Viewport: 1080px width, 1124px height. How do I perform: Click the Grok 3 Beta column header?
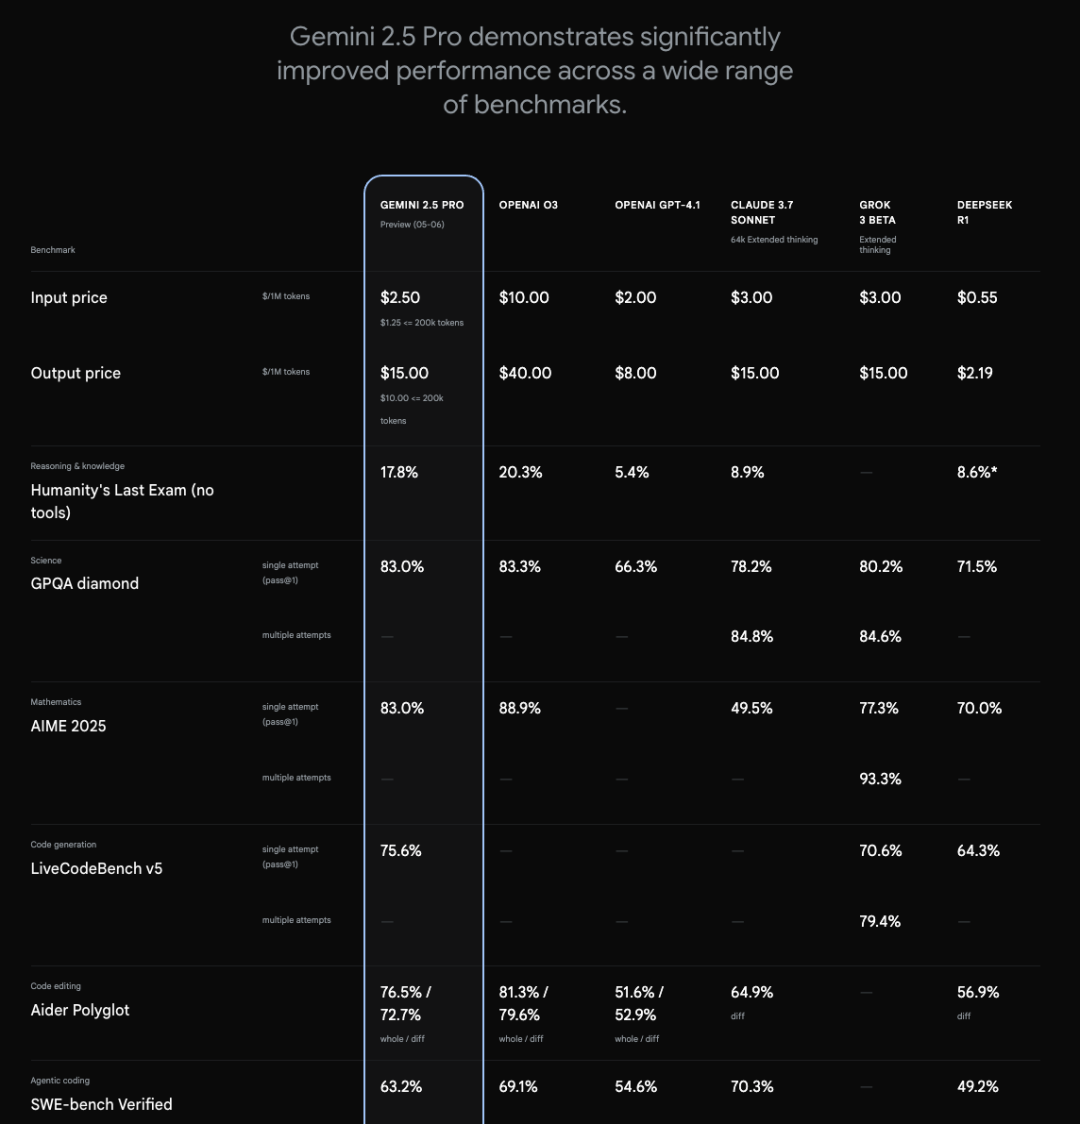pyautogui.click(x=877, y=212)
